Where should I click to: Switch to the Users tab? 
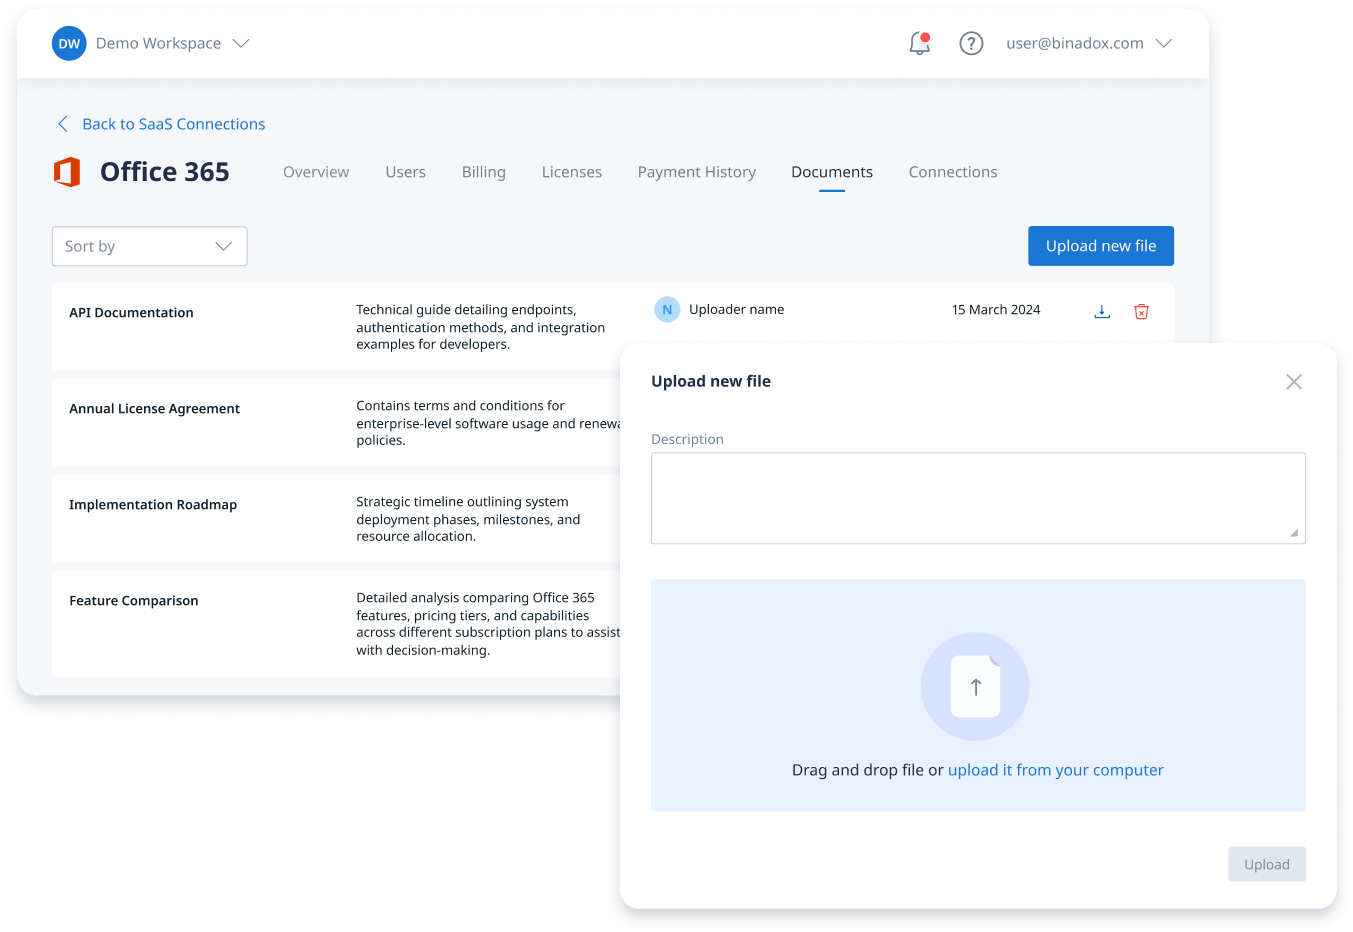(x=406, y=172)
